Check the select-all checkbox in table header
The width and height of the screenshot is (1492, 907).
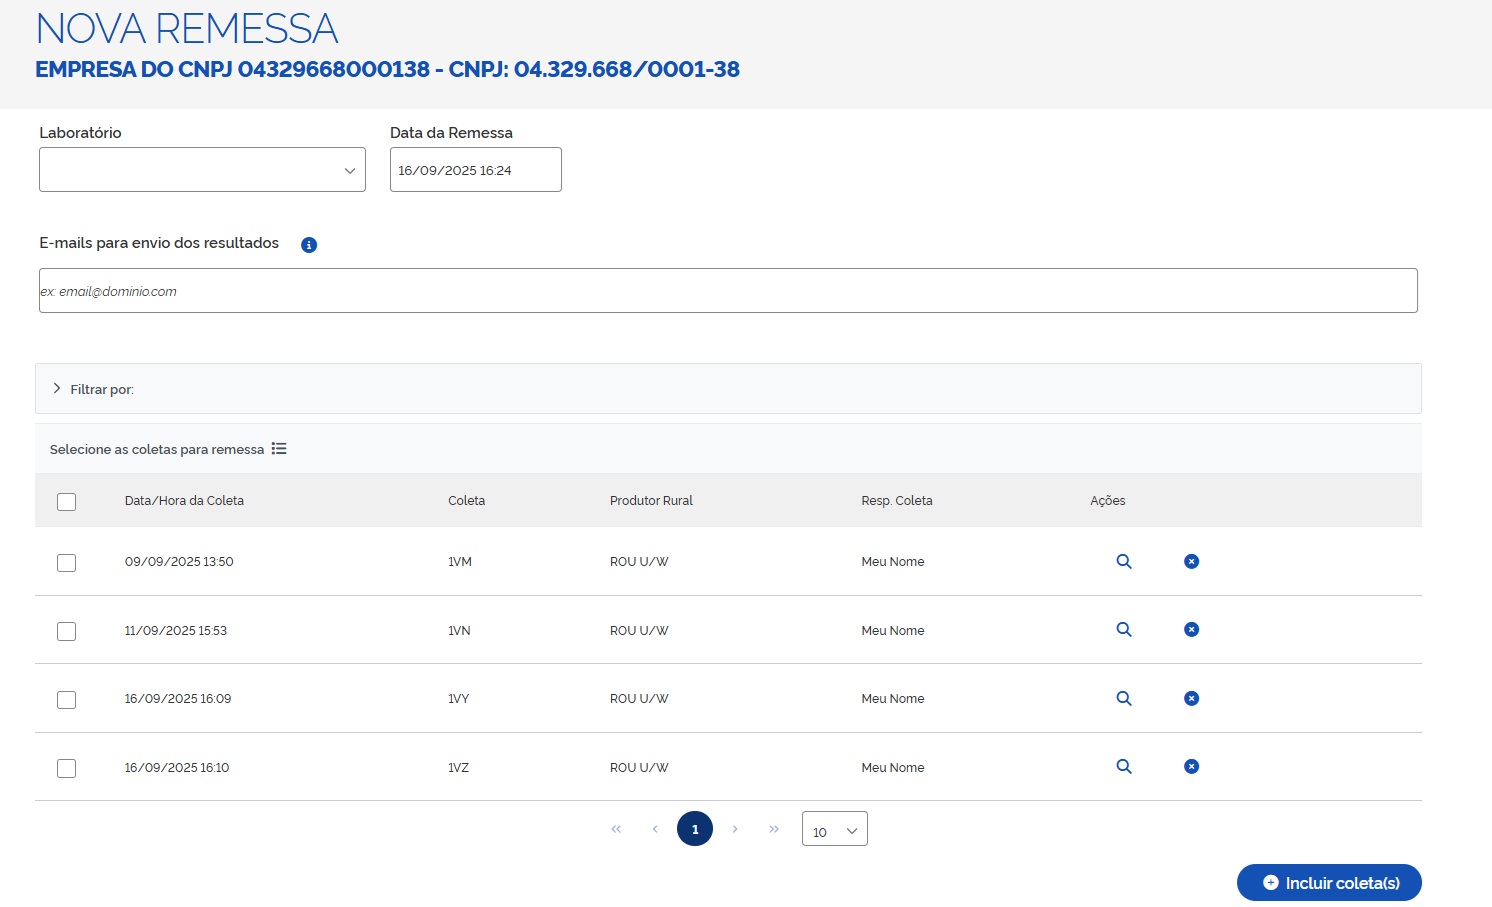pos(67,502)
